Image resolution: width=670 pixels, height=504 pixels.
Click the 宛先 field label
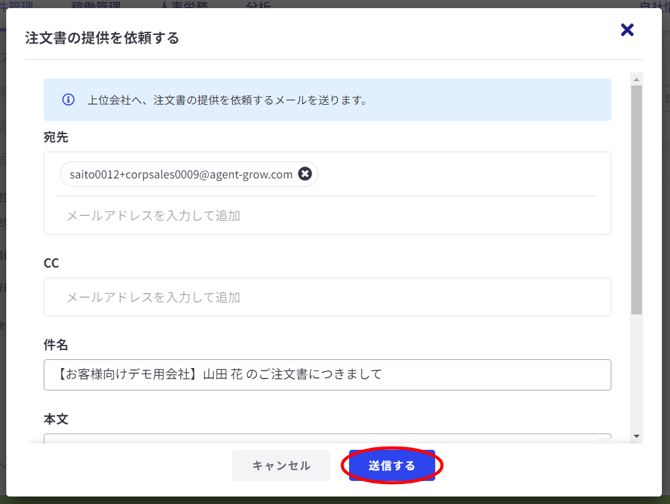click(x=56, y=137)
